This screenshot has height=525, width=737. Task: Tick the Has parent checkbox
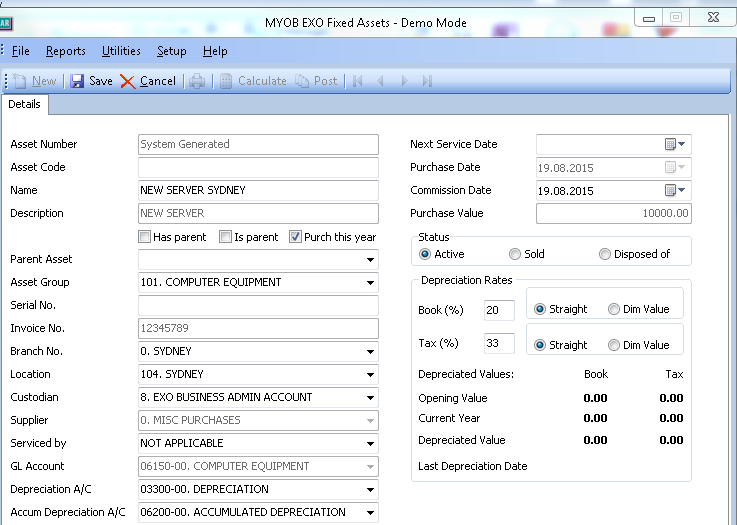coord(145,236)
